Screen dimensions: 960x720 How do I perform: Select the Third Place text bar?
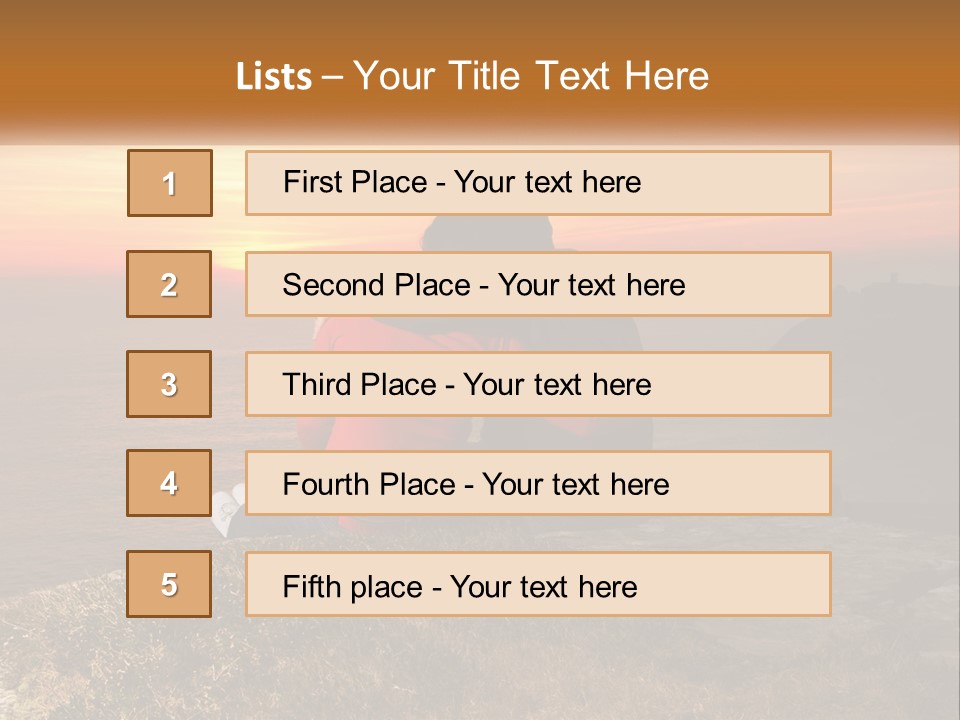pyautogui.click(x=538, y=384)
